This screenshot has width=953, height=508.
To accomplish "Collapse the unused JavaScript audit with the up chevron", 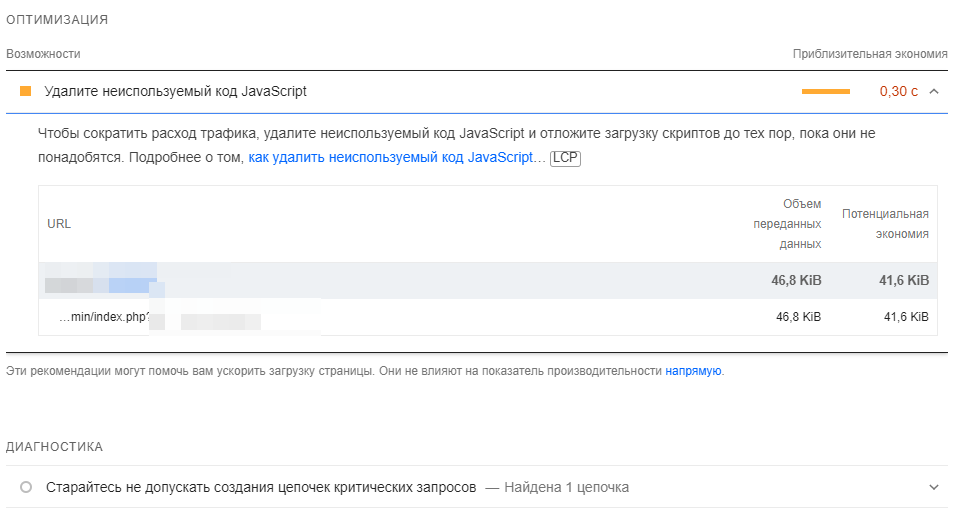I will point(933,91).
